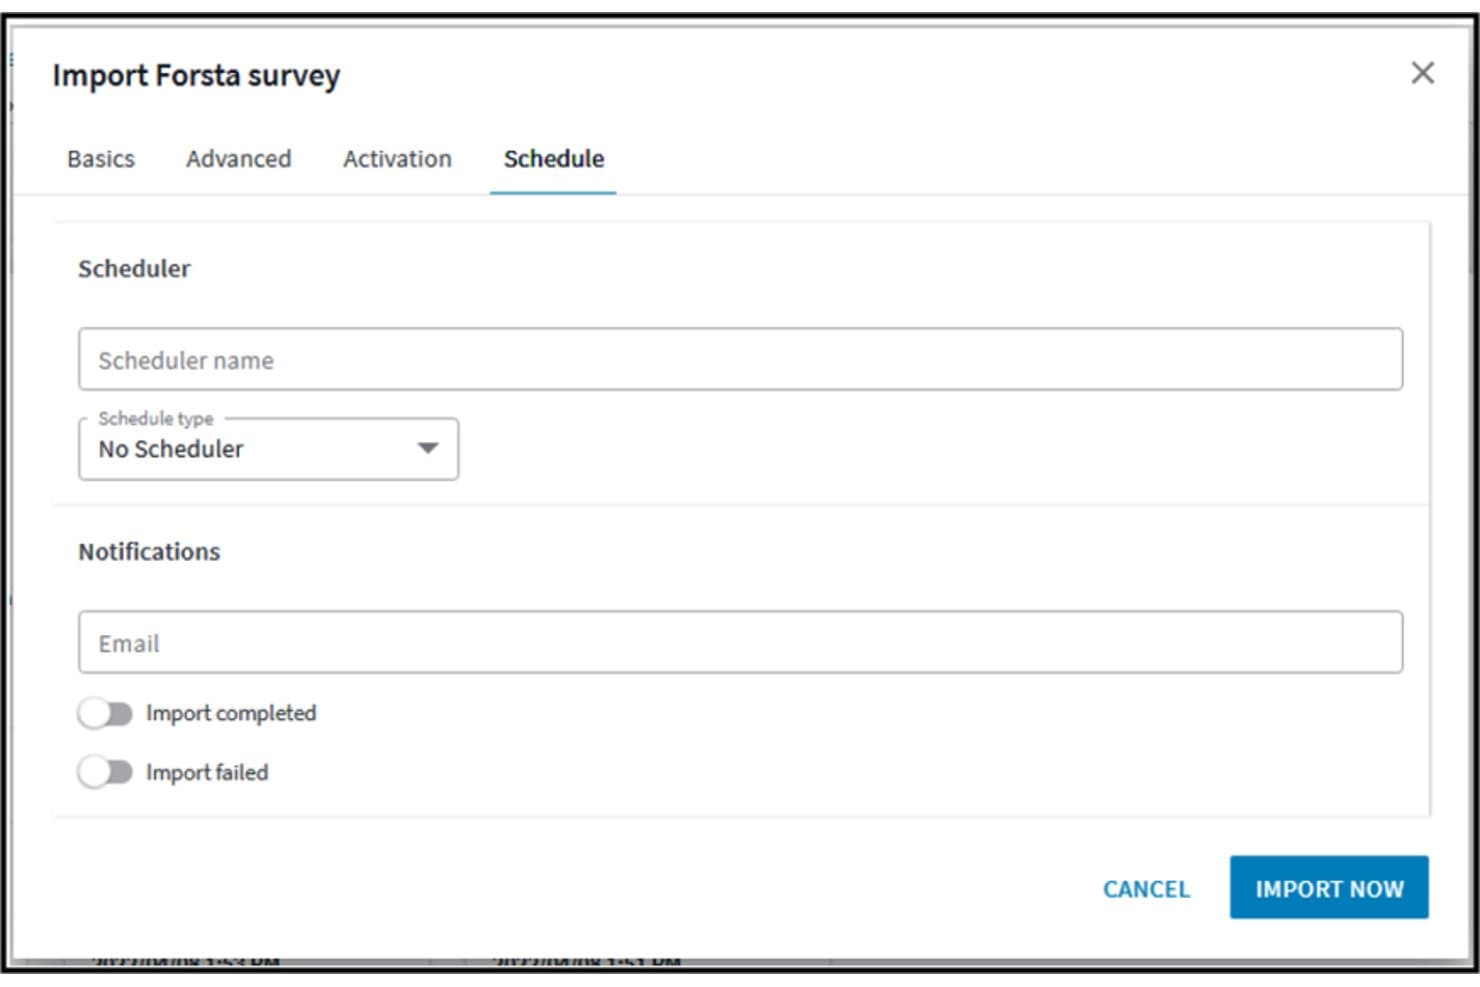Open the Schedule type dropdown
The image size is (1480, 987).
point(268,449)
